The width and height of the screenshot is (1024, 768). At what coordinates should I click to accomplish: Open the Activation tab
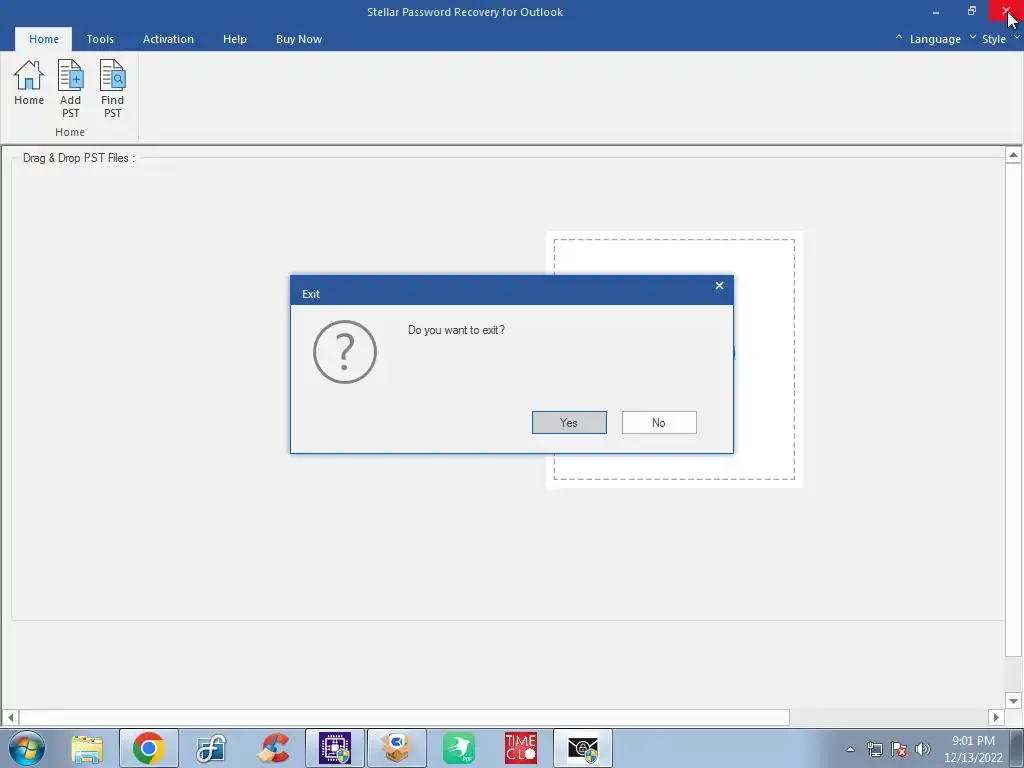[168, 39]
